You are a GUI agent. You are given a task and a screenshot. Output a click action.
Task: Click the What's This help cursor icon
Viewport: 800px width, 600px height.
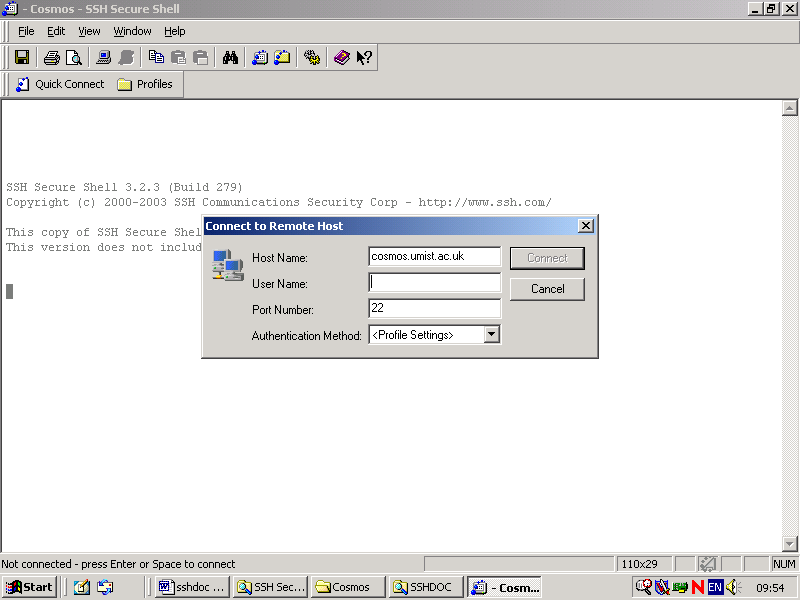point(365,58)
